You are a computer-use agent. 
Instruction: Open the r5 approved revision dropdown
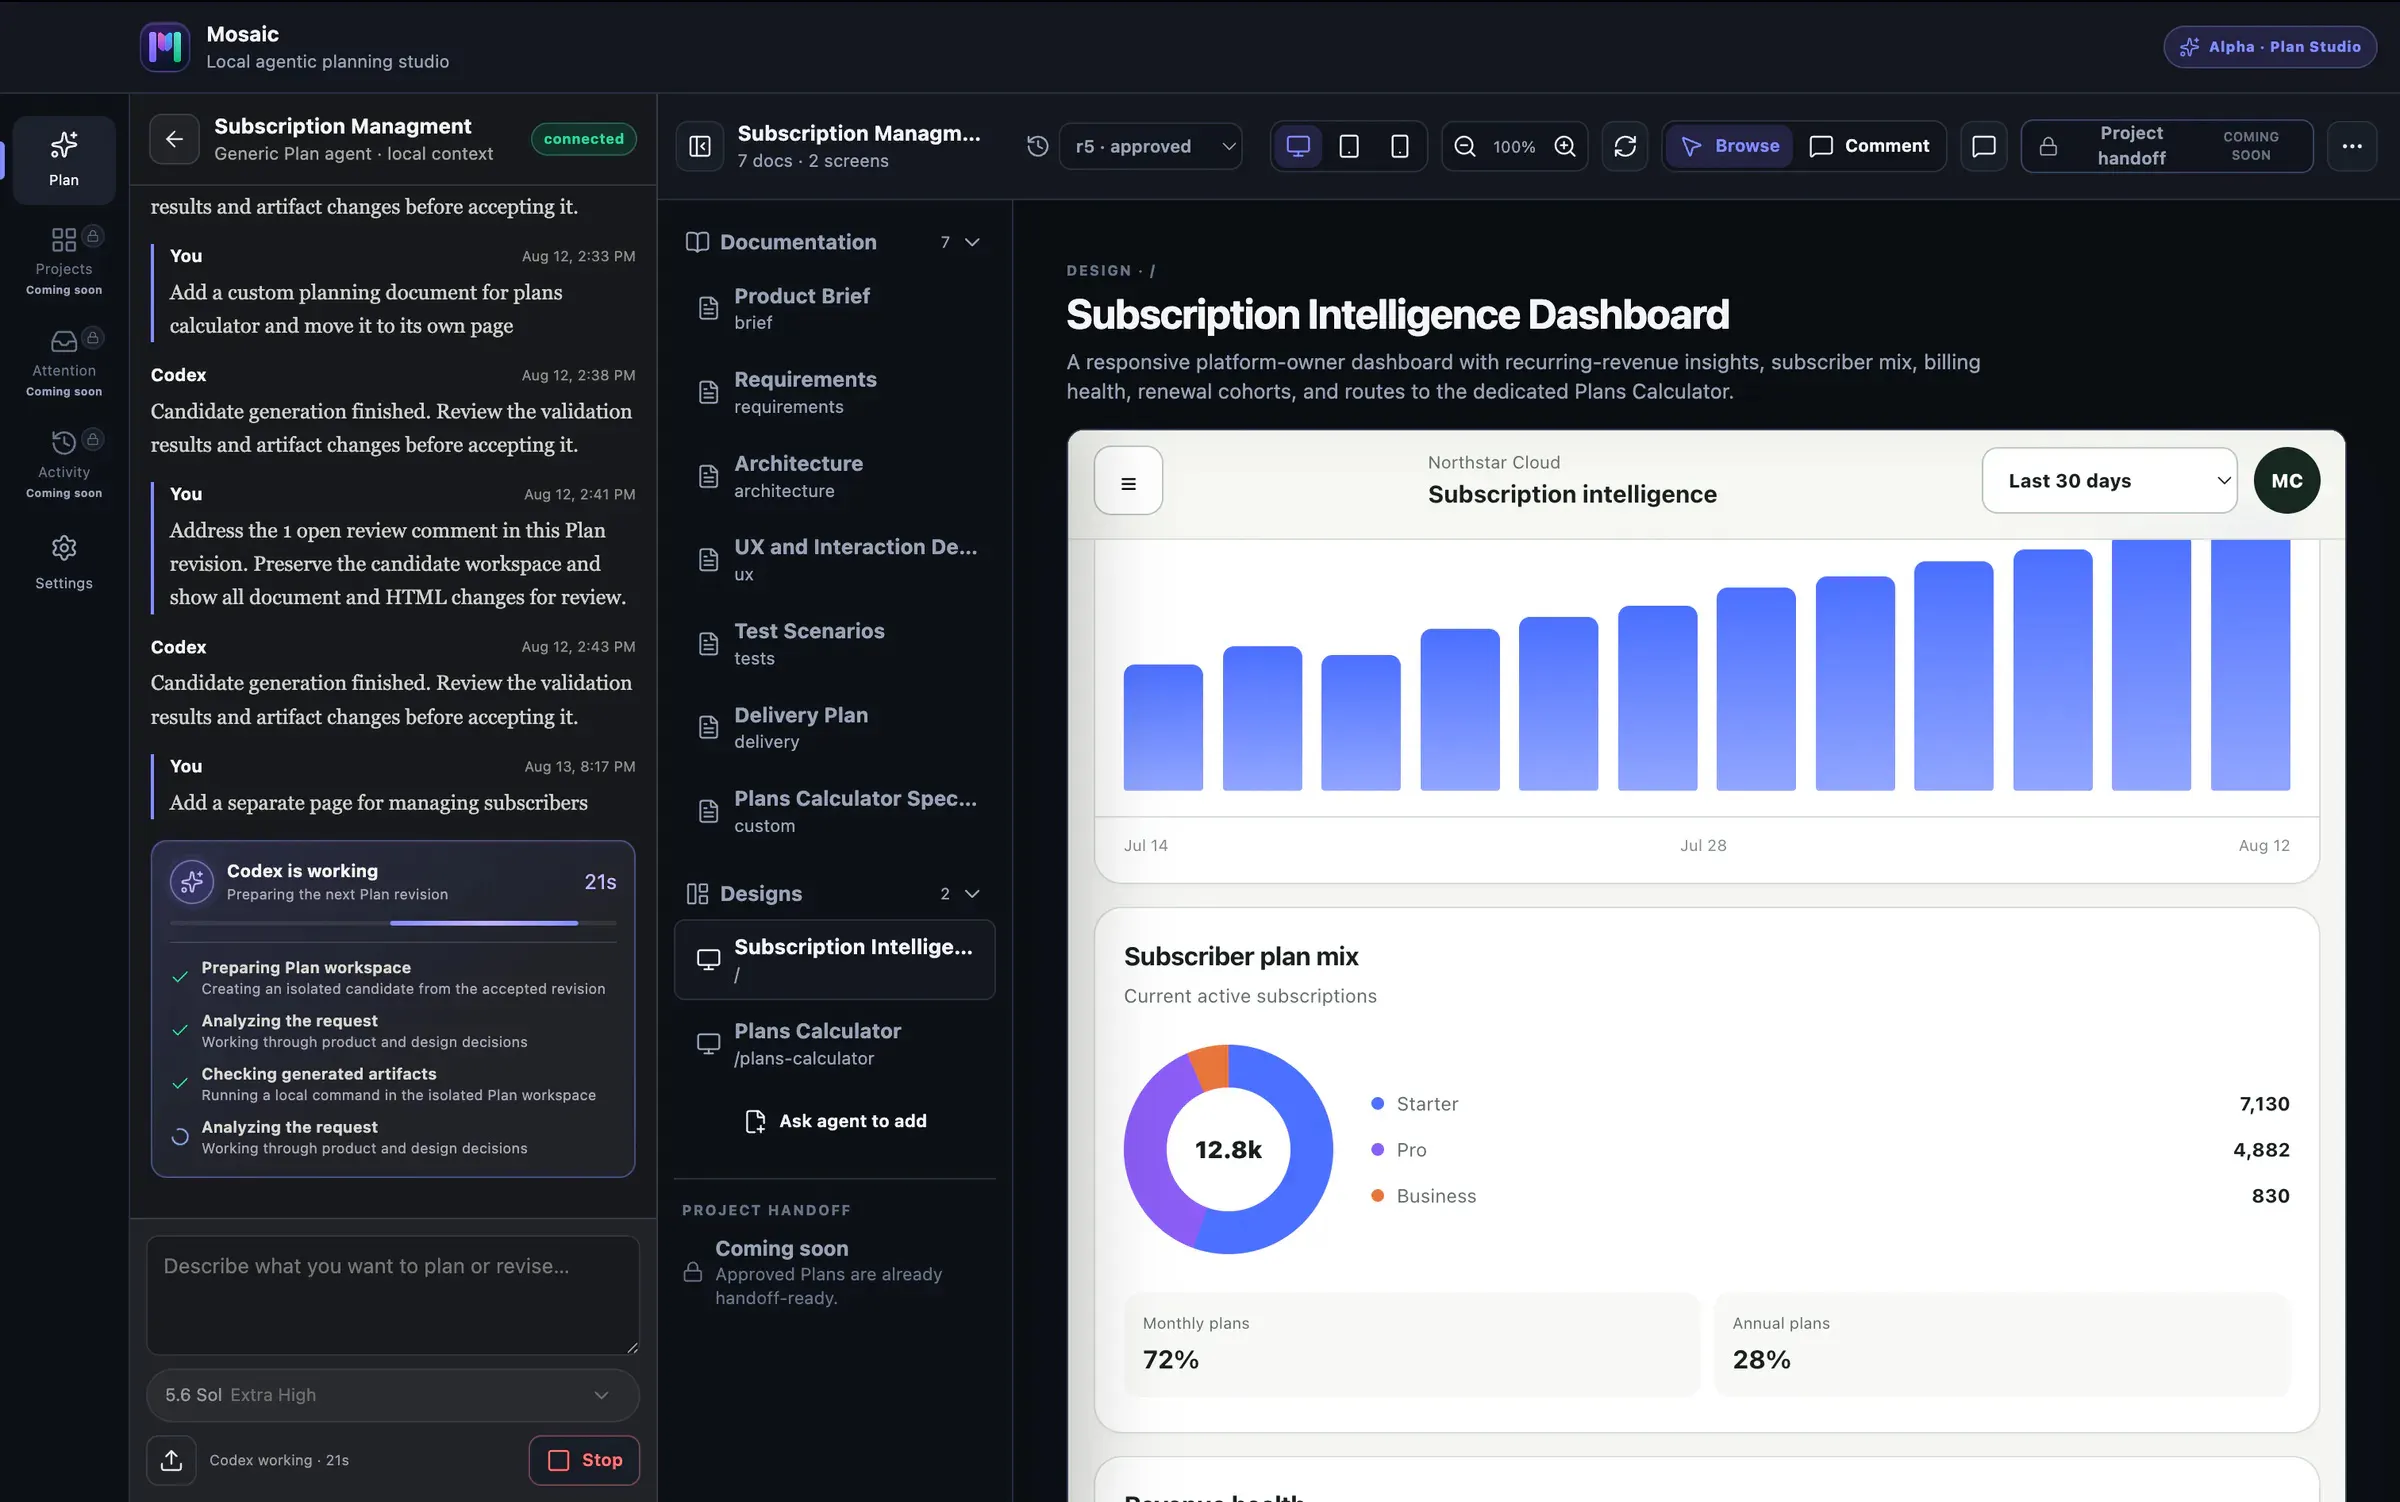click(1151, 146)
